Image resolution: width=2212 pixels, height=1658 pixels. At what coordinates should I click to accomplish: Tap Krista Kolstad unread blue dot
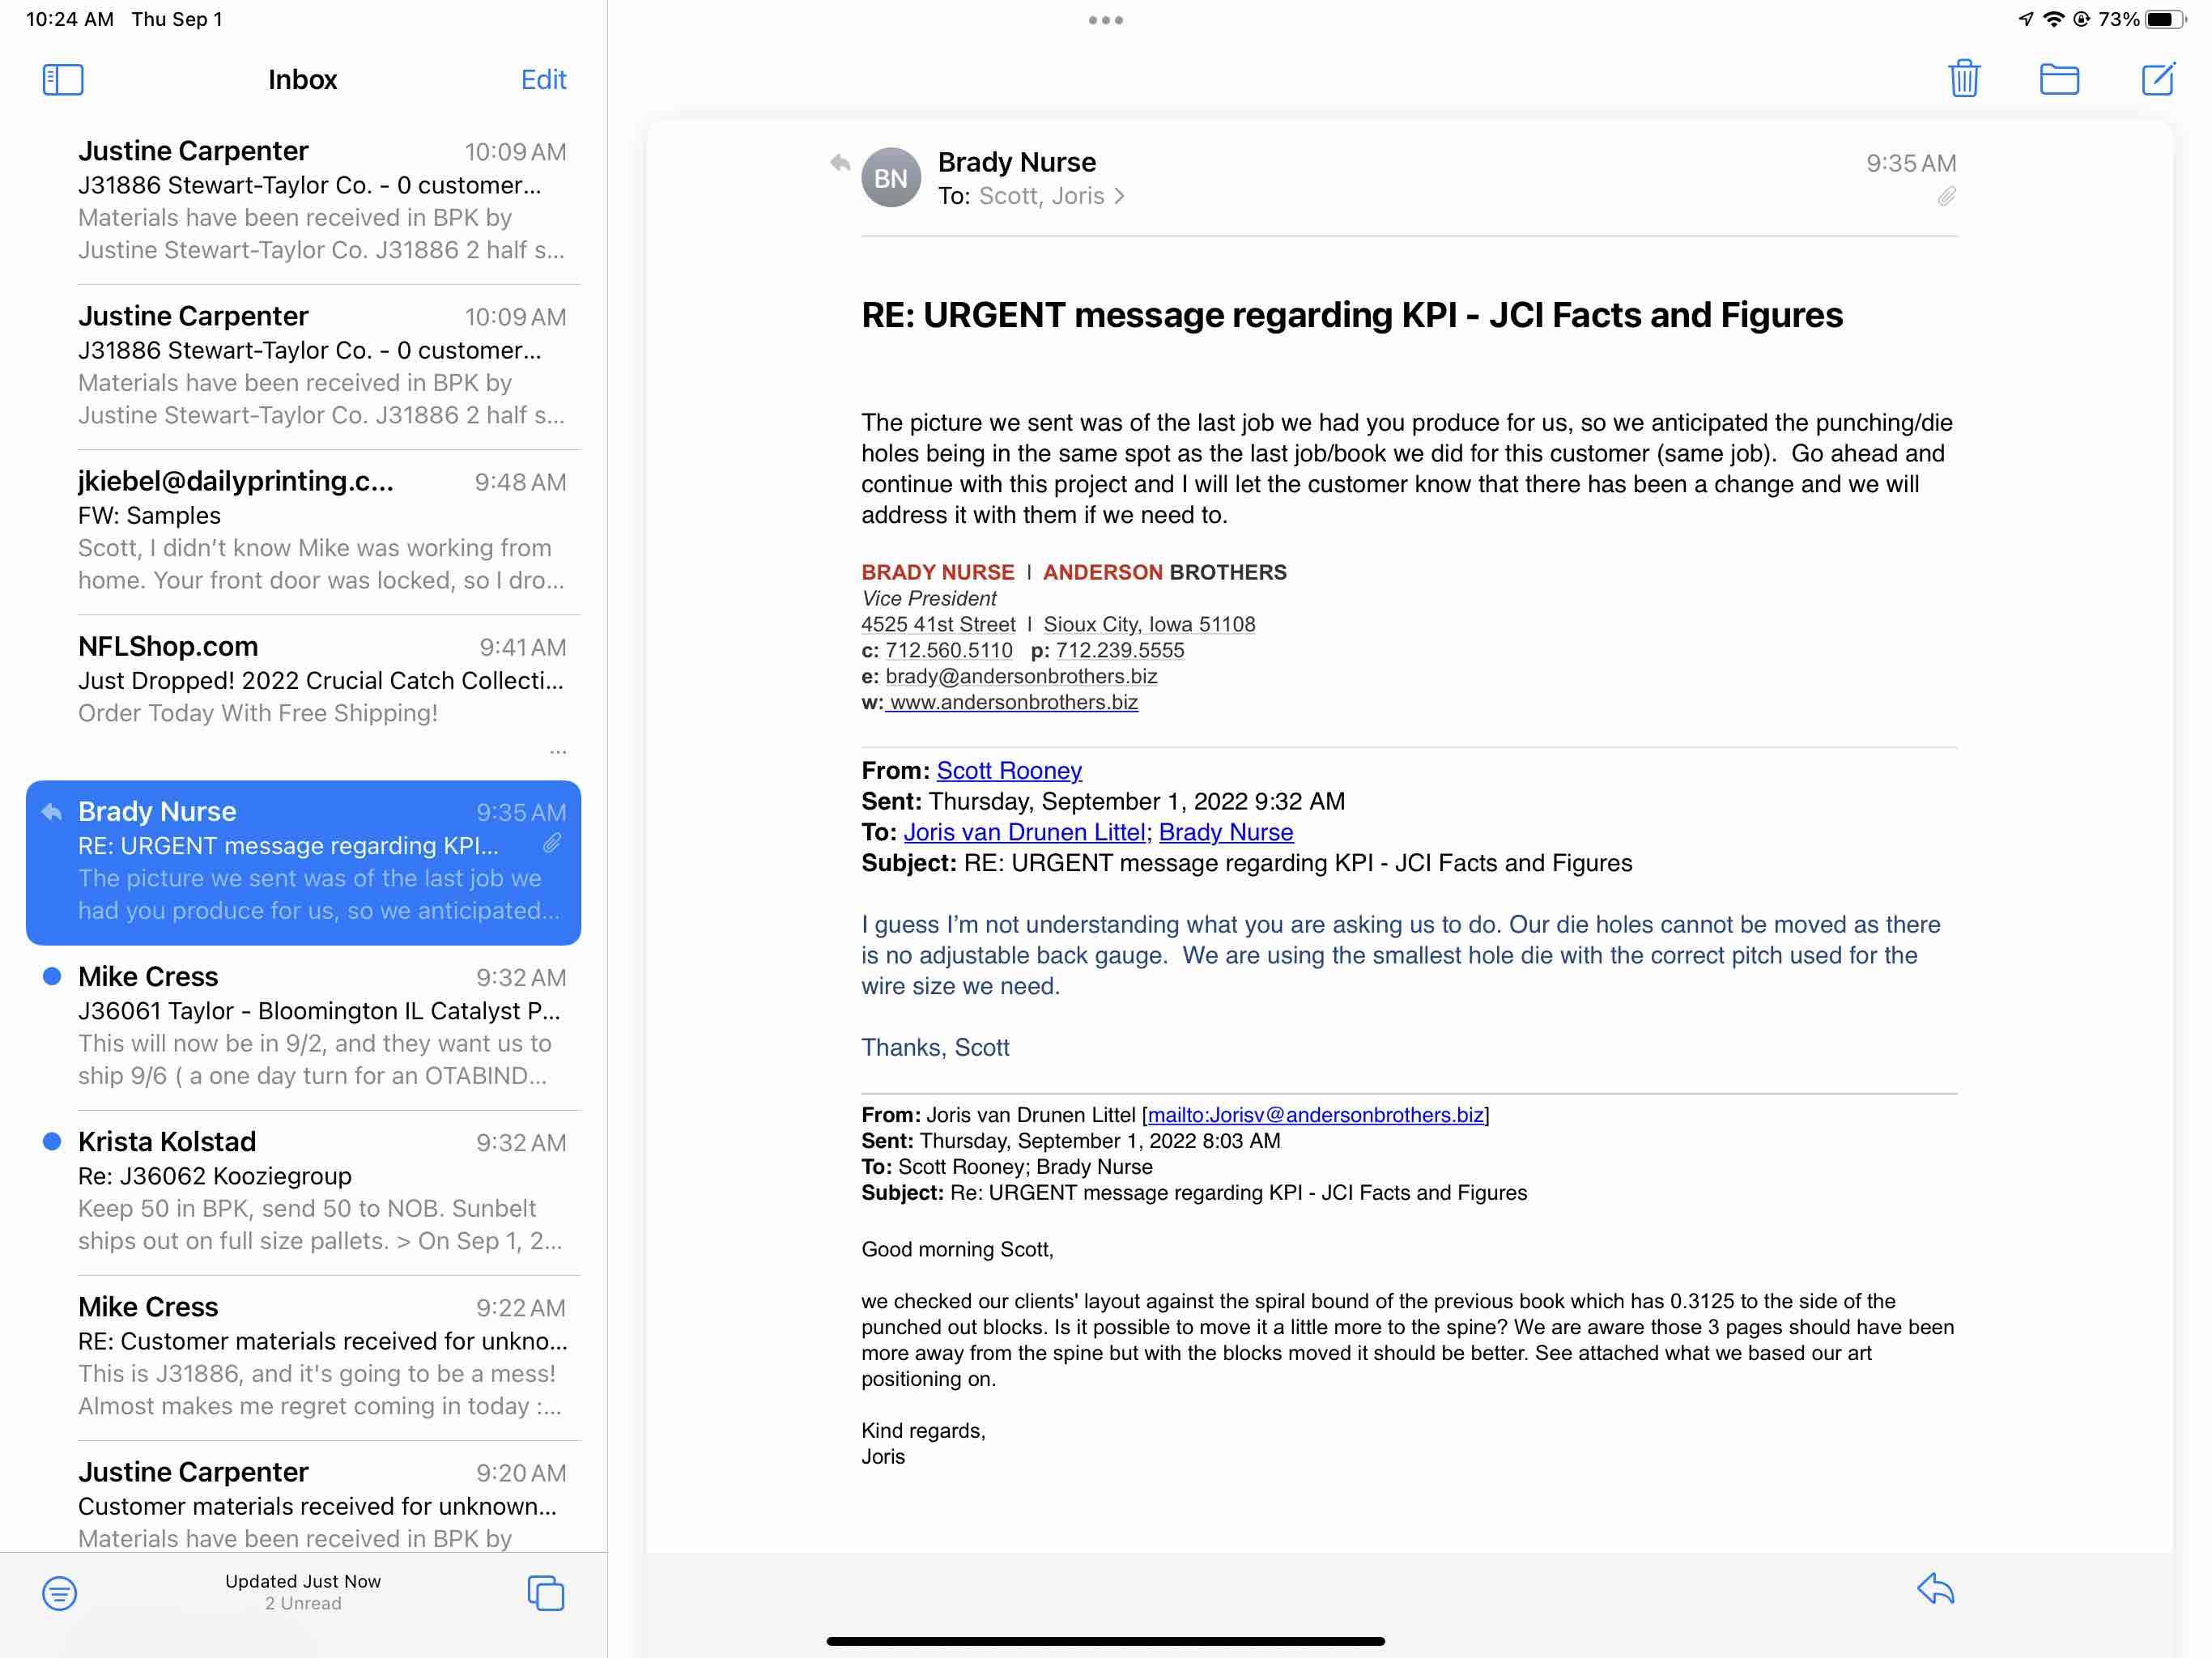[52, 1141]
